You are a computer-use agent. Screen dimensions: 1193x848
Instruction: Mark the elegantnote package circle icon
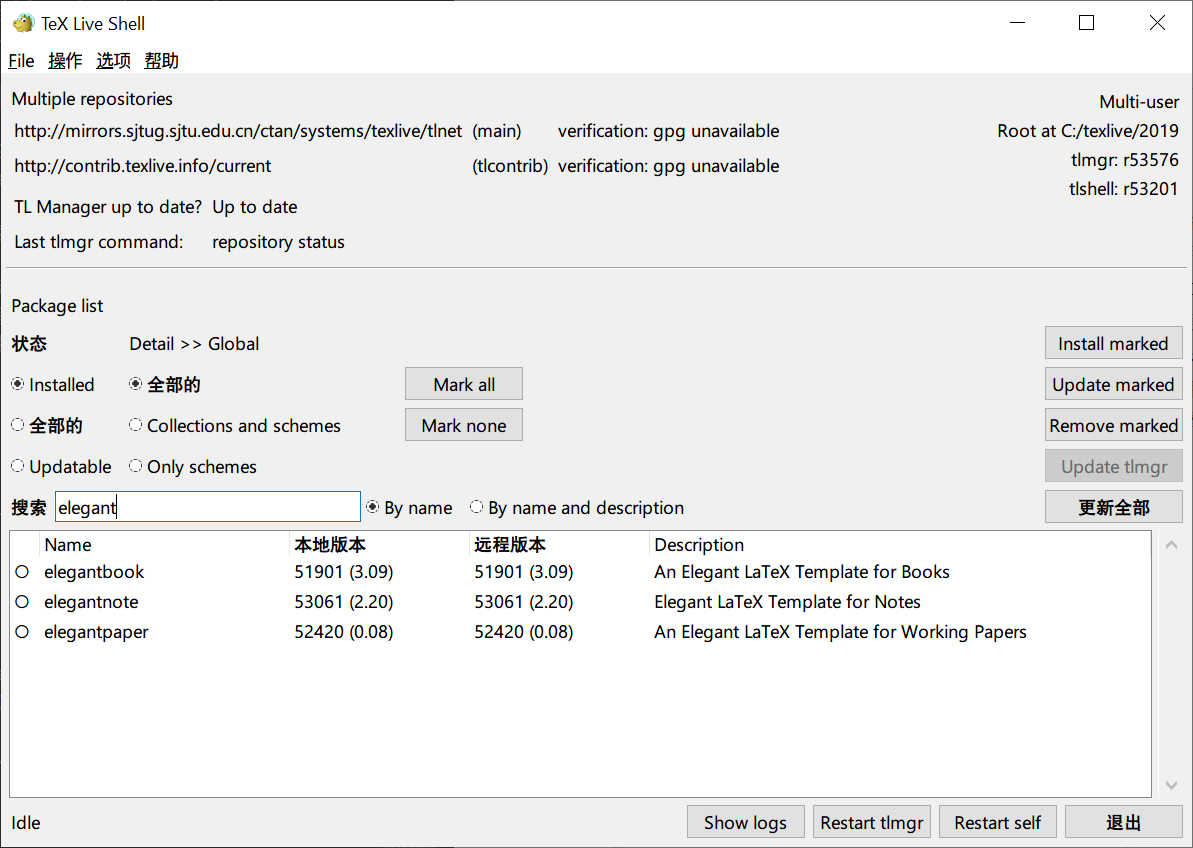click(x=22, y=603)
